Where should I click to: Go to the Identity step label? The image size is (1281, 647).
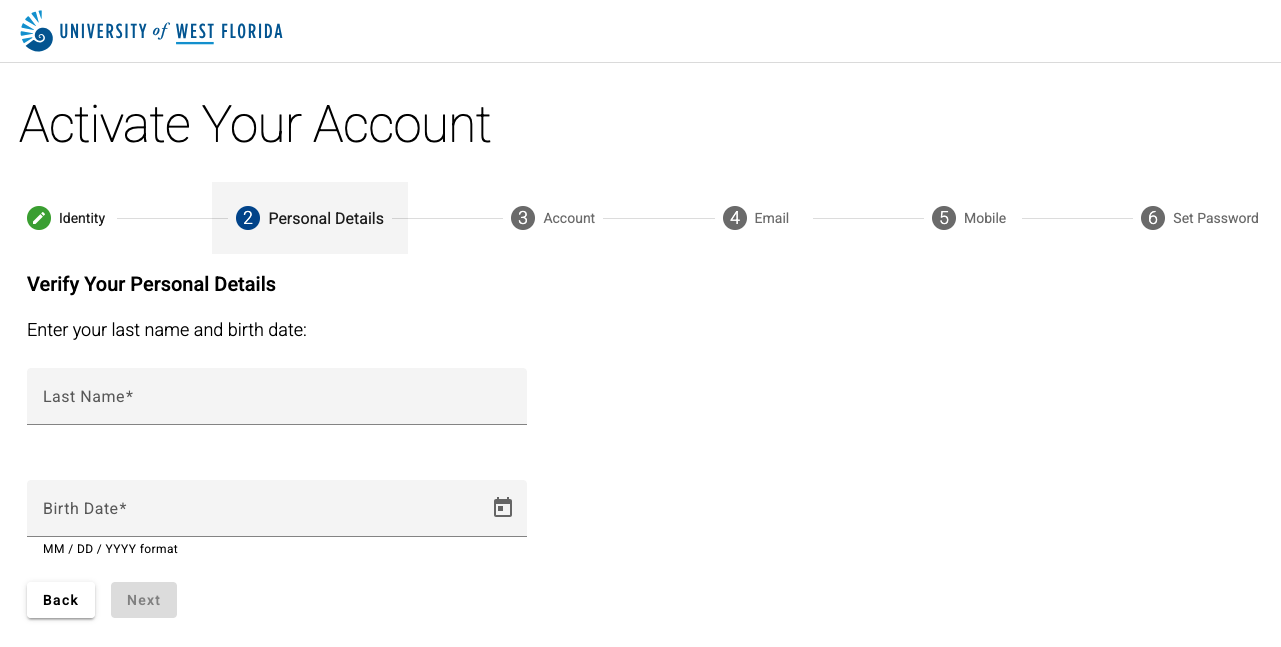(x=82, y=218)
